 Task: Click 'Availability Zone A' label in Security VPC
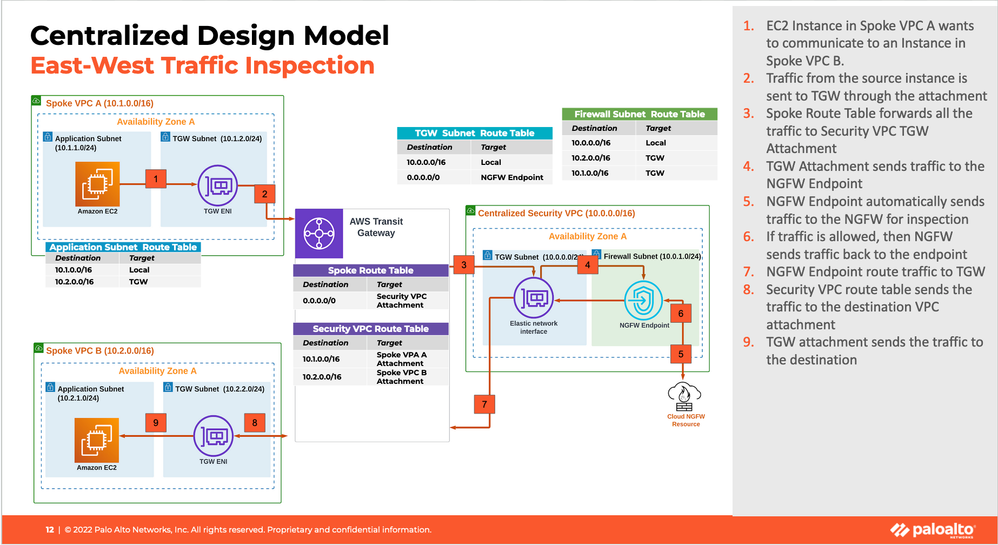[x=587, y=236]
